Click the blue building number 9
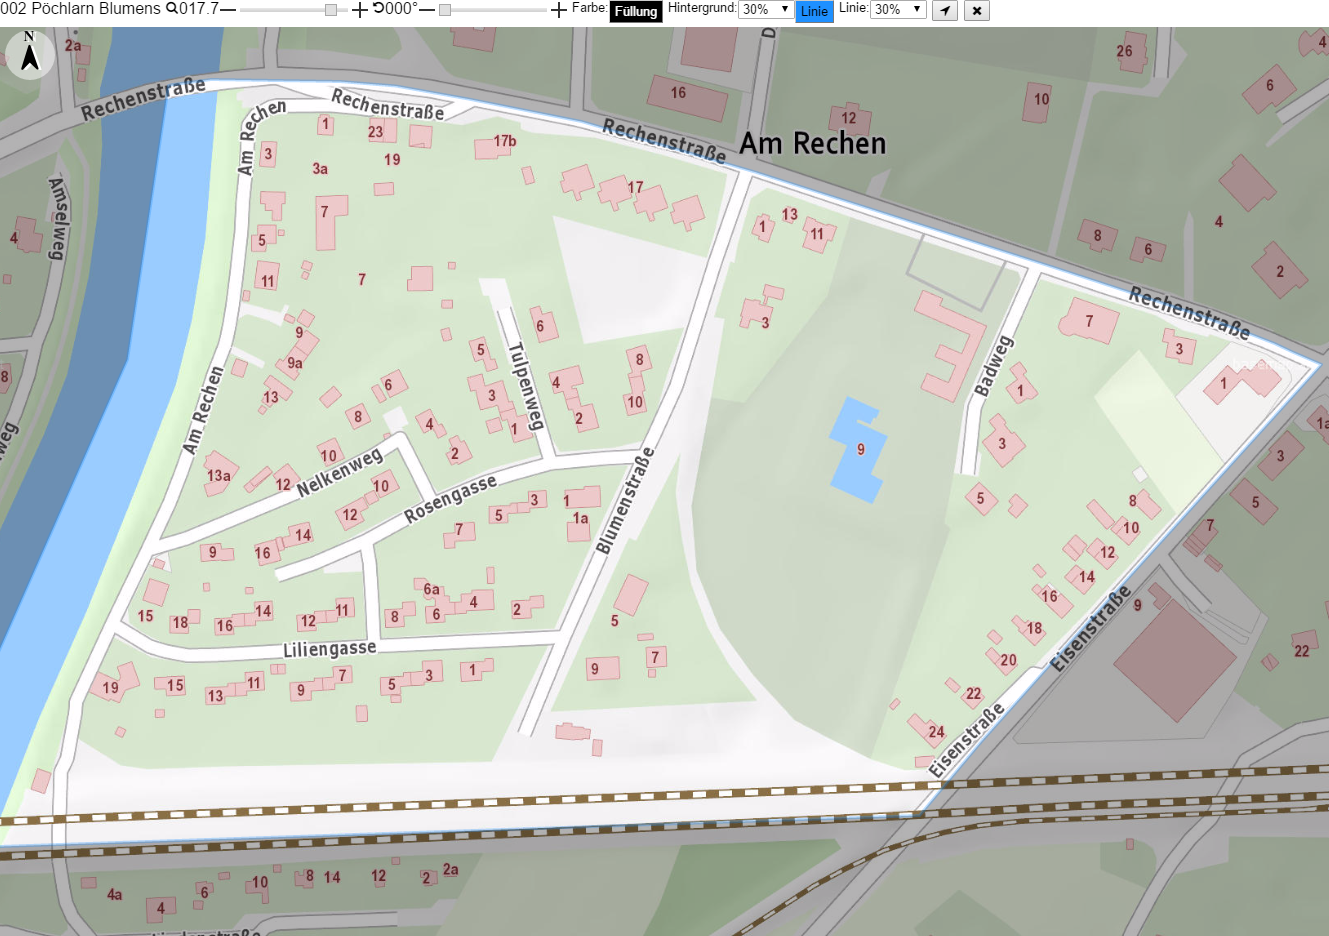 click(858, 449)
